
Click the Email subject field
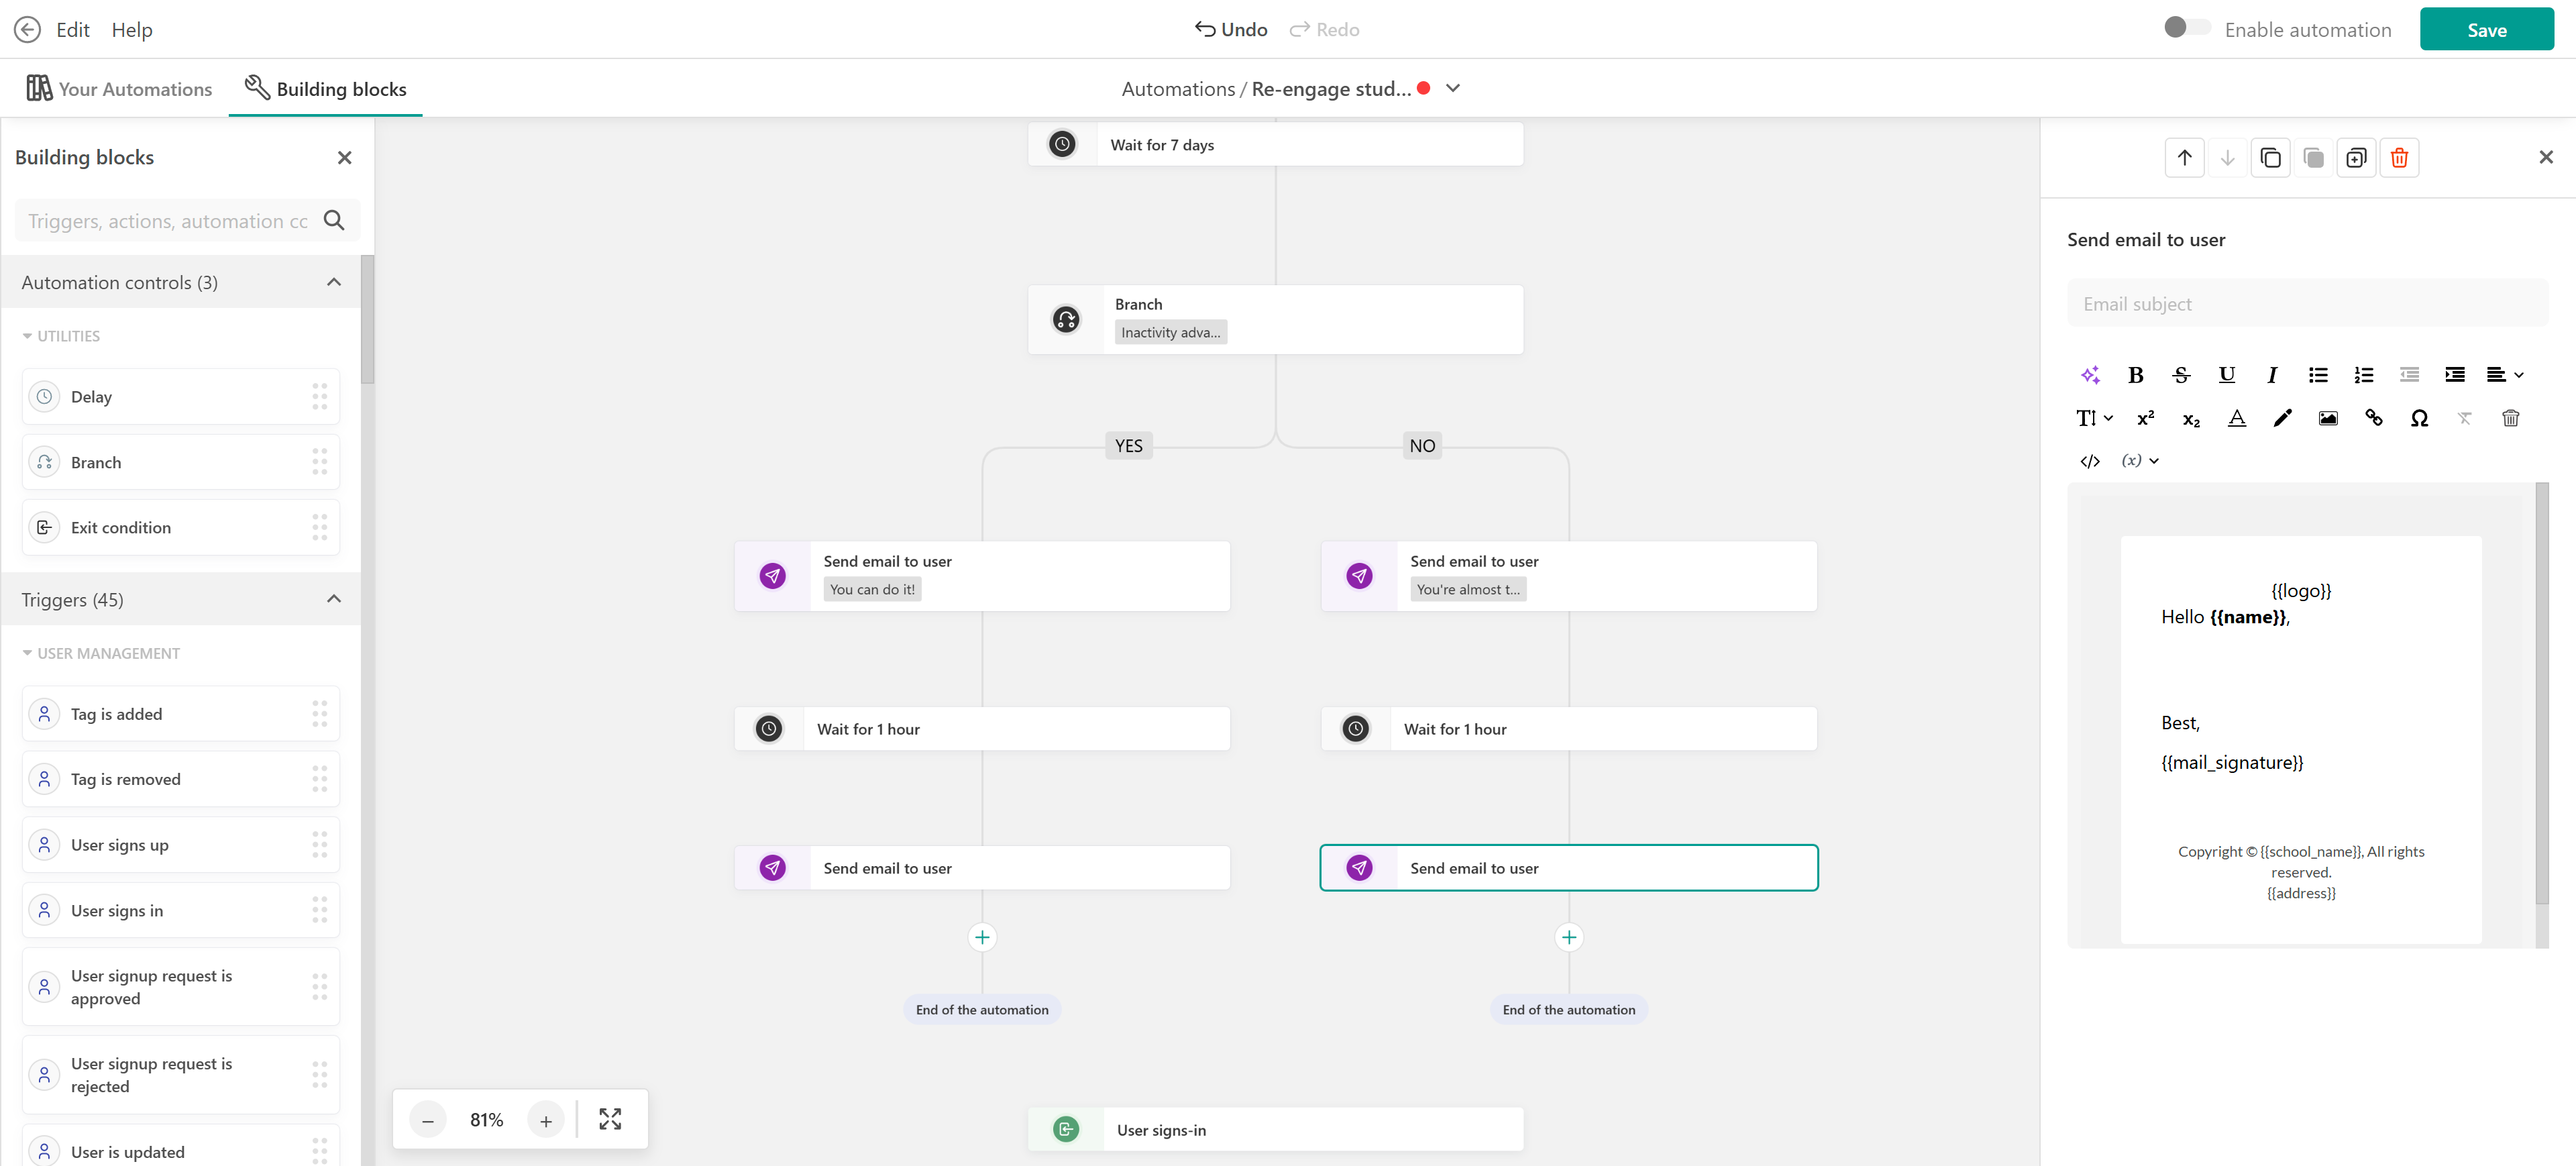tap(2306, 304)
